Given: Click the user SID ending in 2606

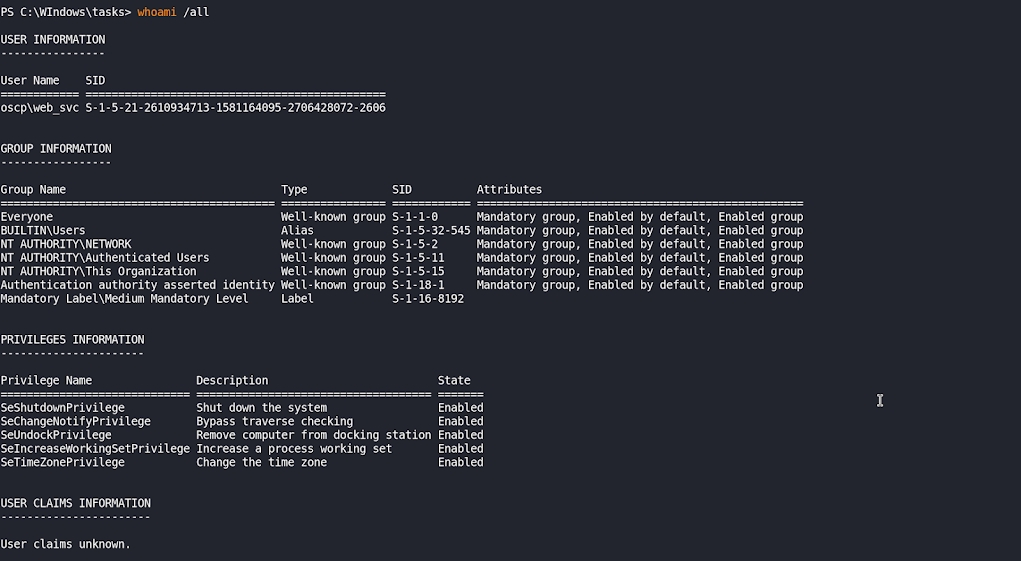Looking at the screenshot, I should pos(235,107).
